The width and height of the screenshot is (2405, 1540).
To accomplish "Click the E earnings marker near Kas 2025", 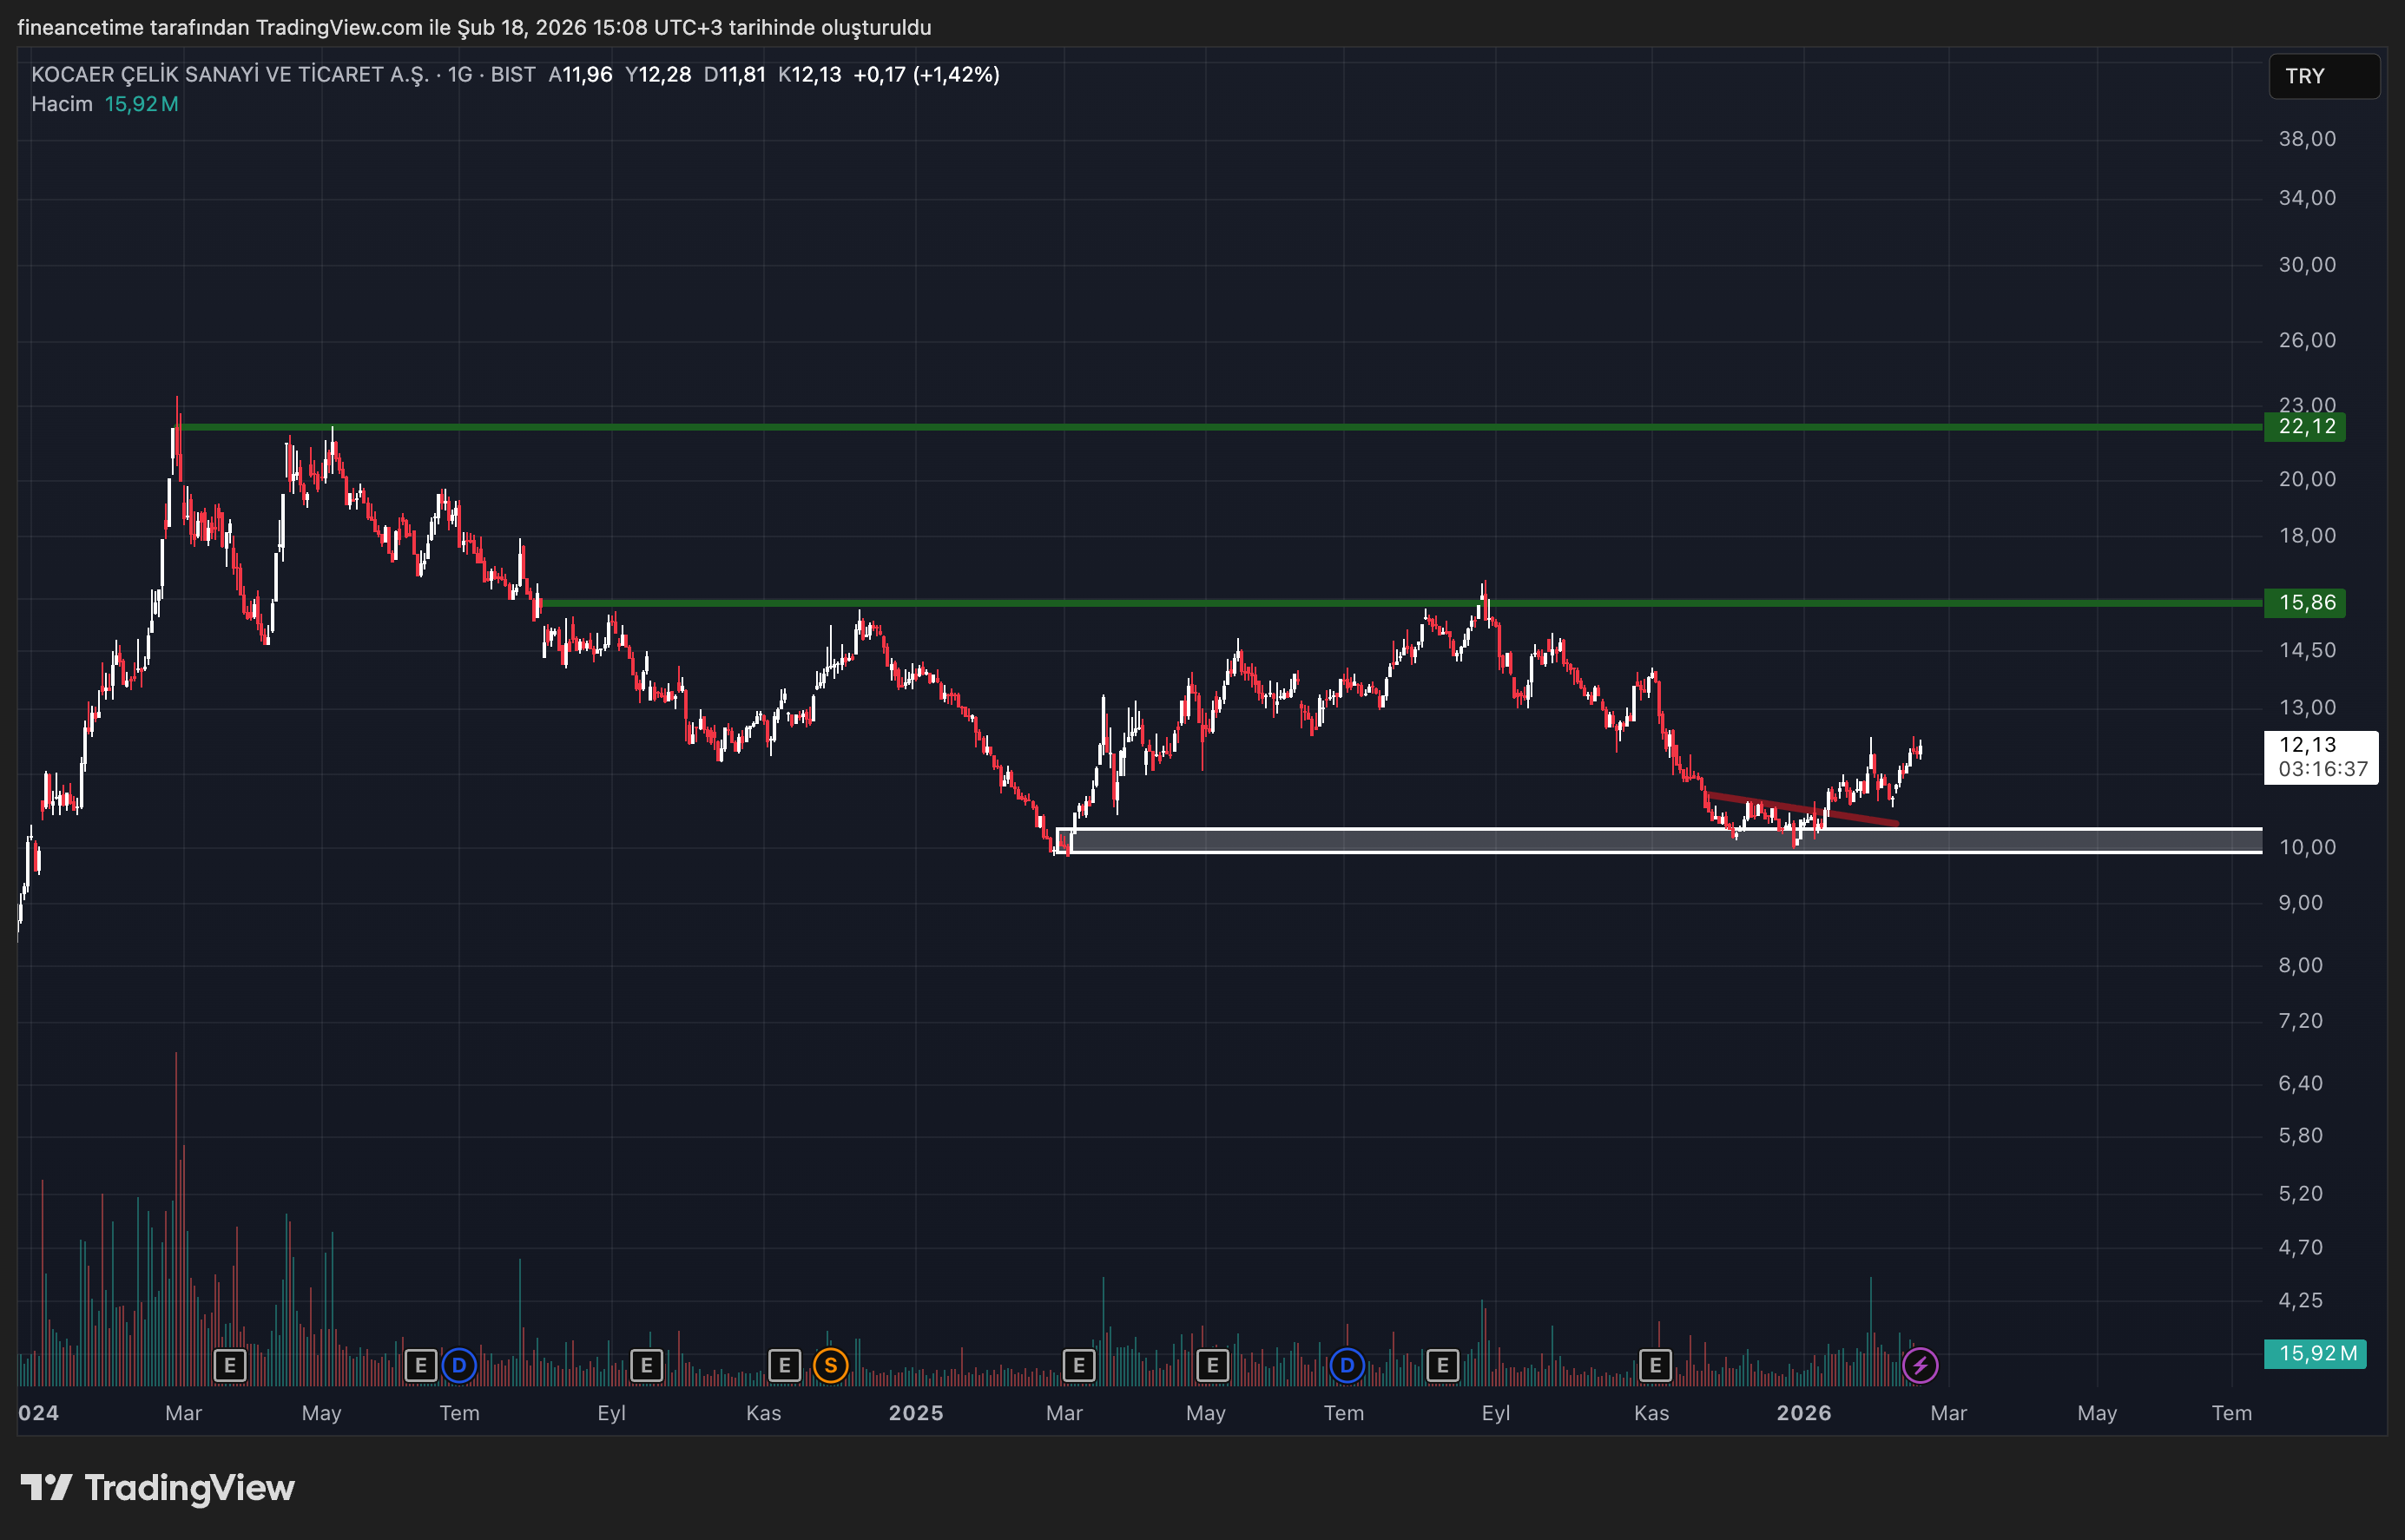I will tap(1655, 1365).
